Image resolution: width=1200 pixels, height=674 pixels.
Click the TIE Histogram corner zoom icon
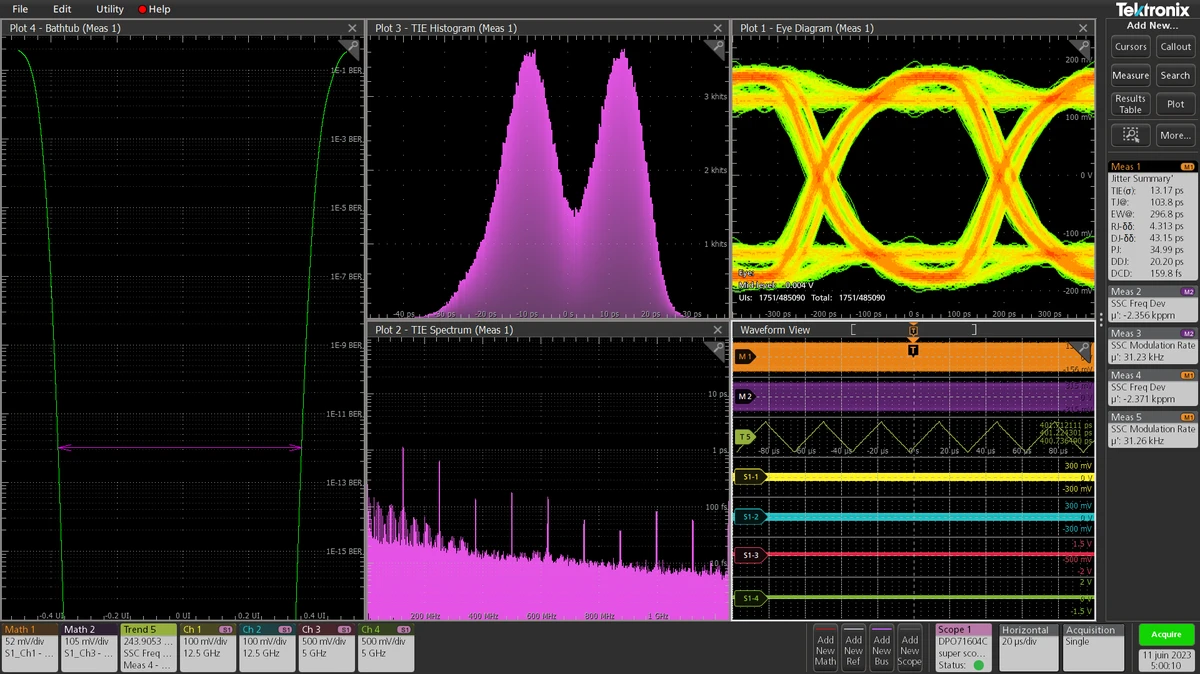(x=716, y=48)
